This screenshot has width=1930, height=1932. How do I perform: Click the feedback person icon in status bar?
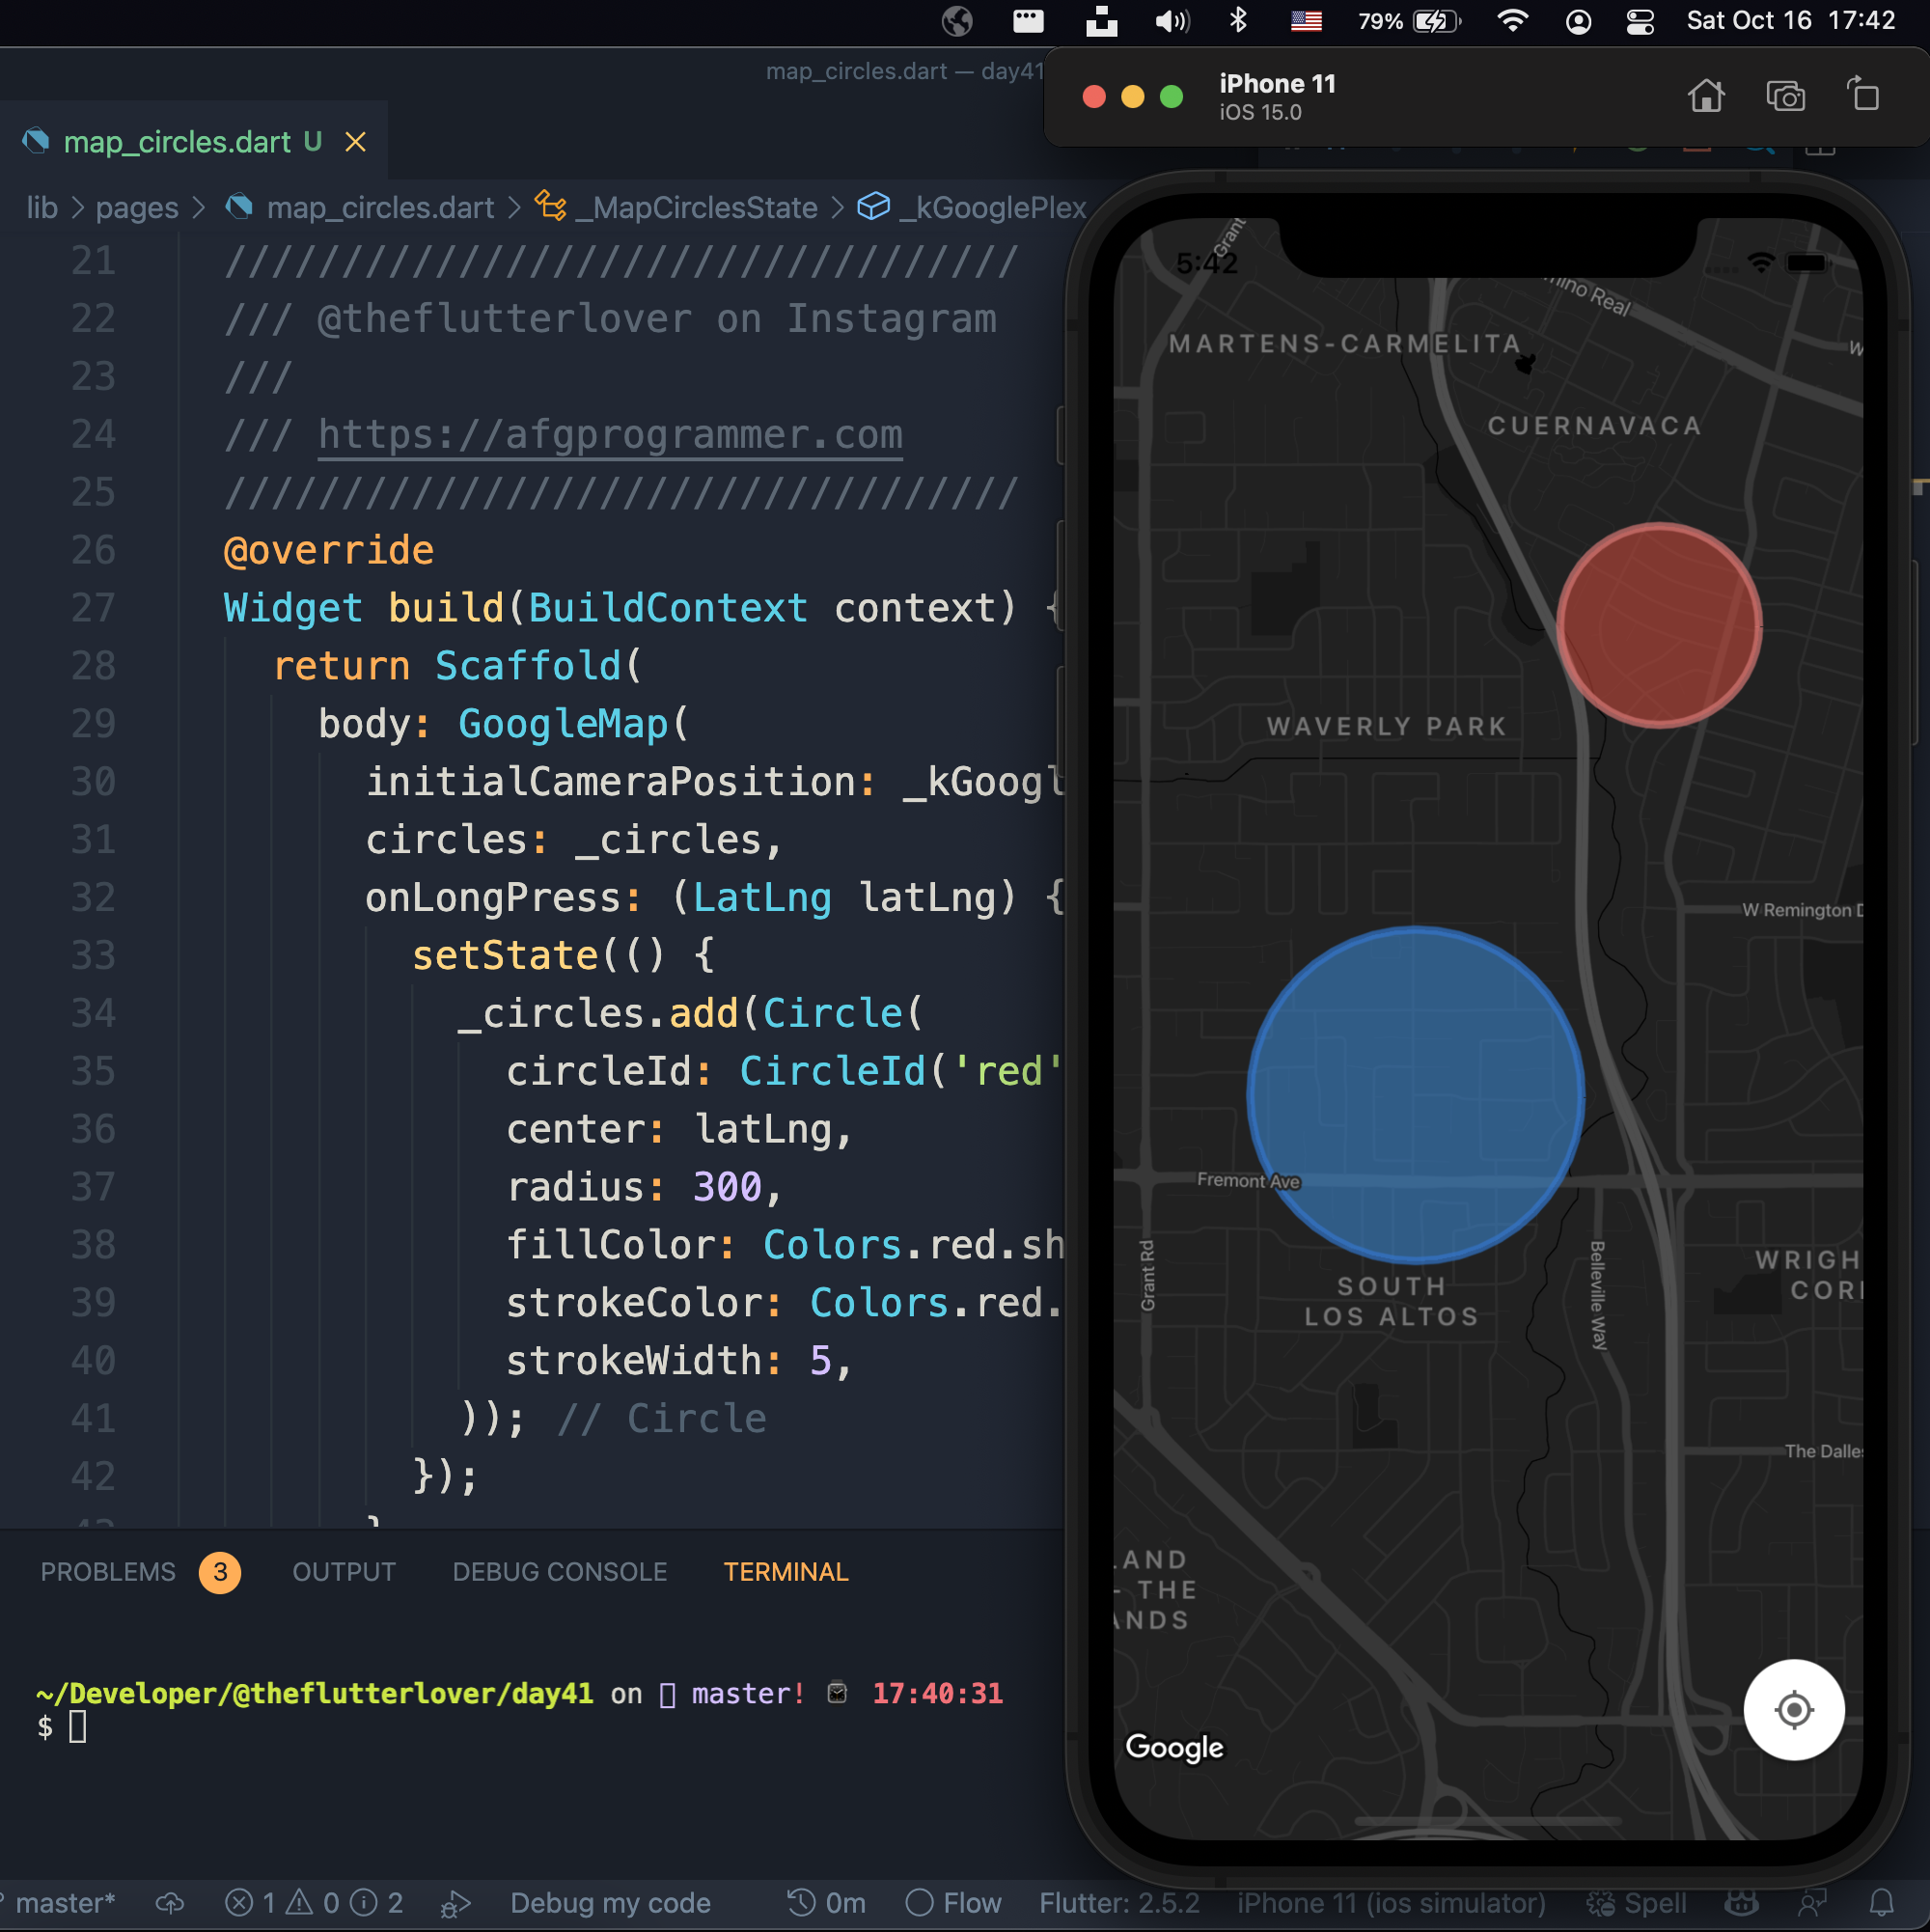[x=1811, y=1902]
